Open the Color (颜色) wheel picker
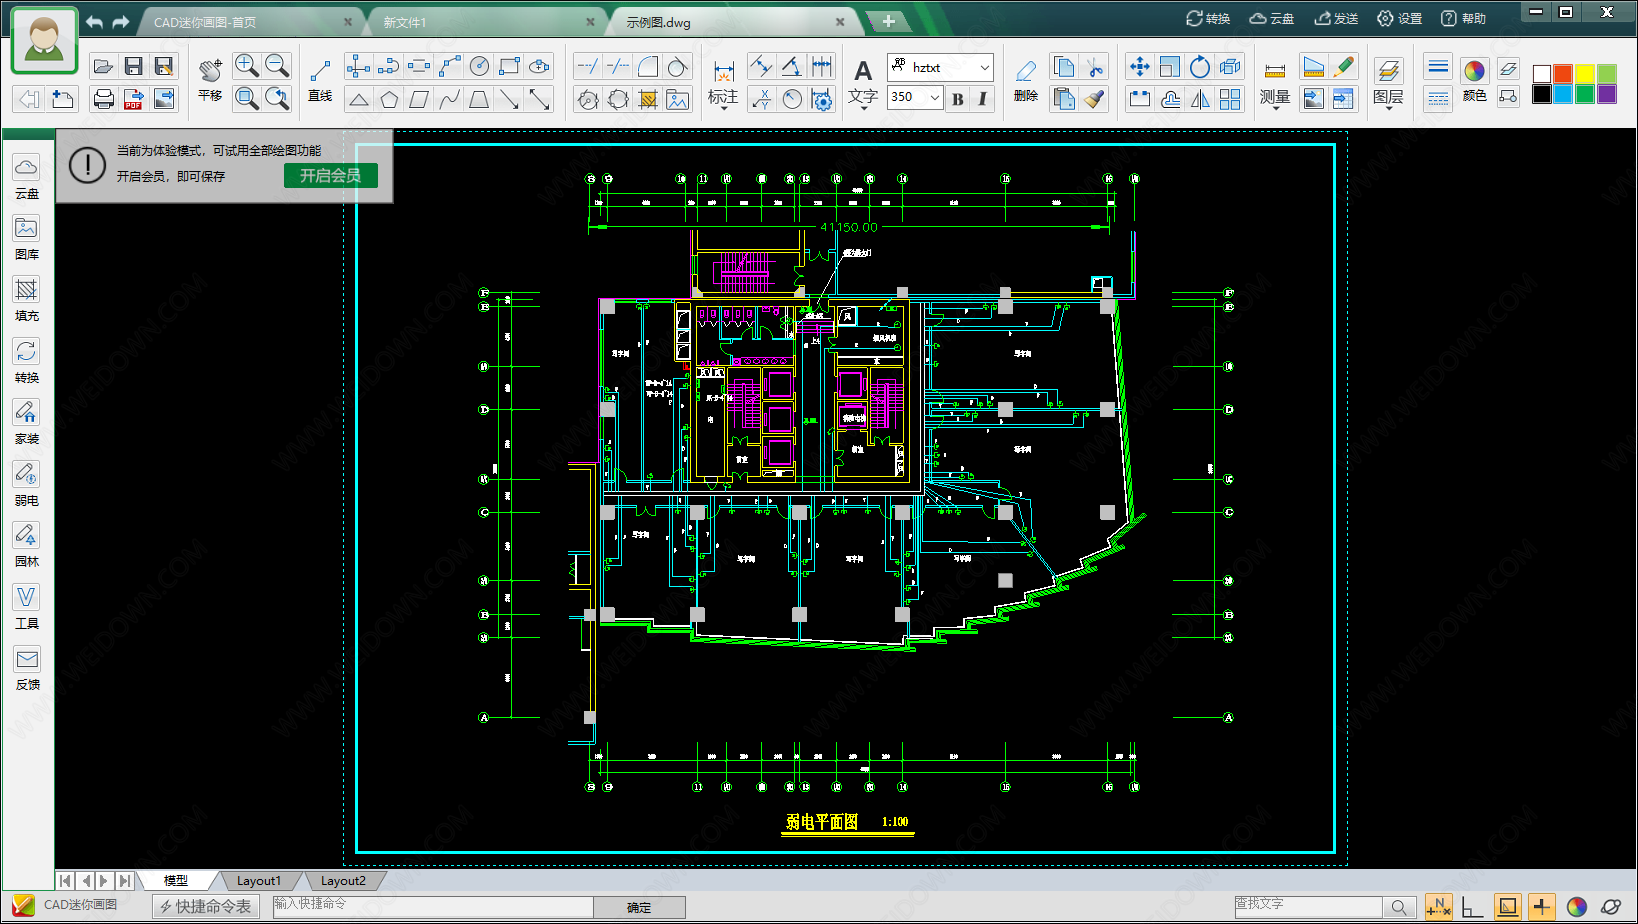The image size is (1638, 924). click(1474, 80)
